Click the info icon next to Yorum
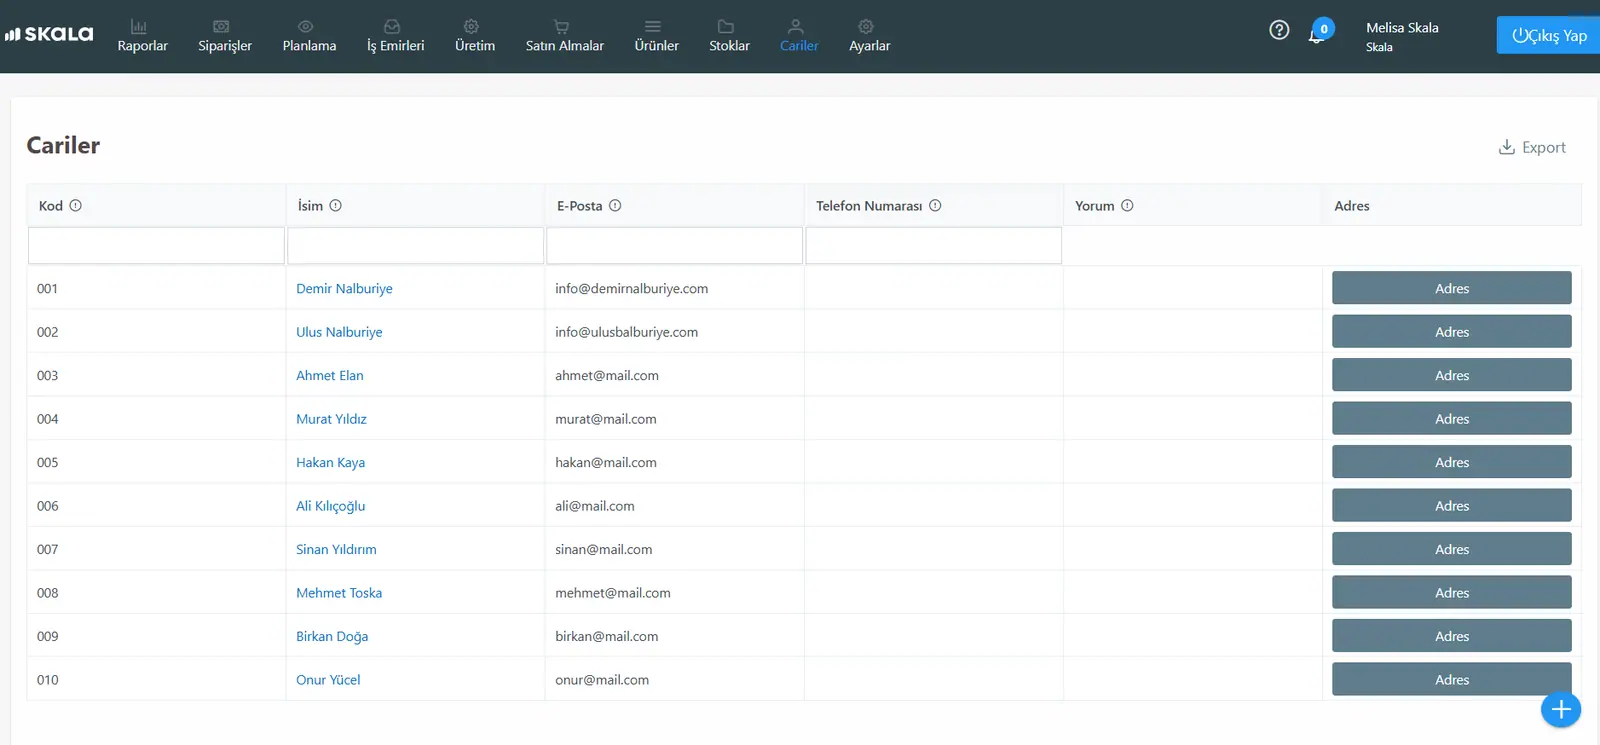The image size is (1600, 745). tap(1127, 206)
